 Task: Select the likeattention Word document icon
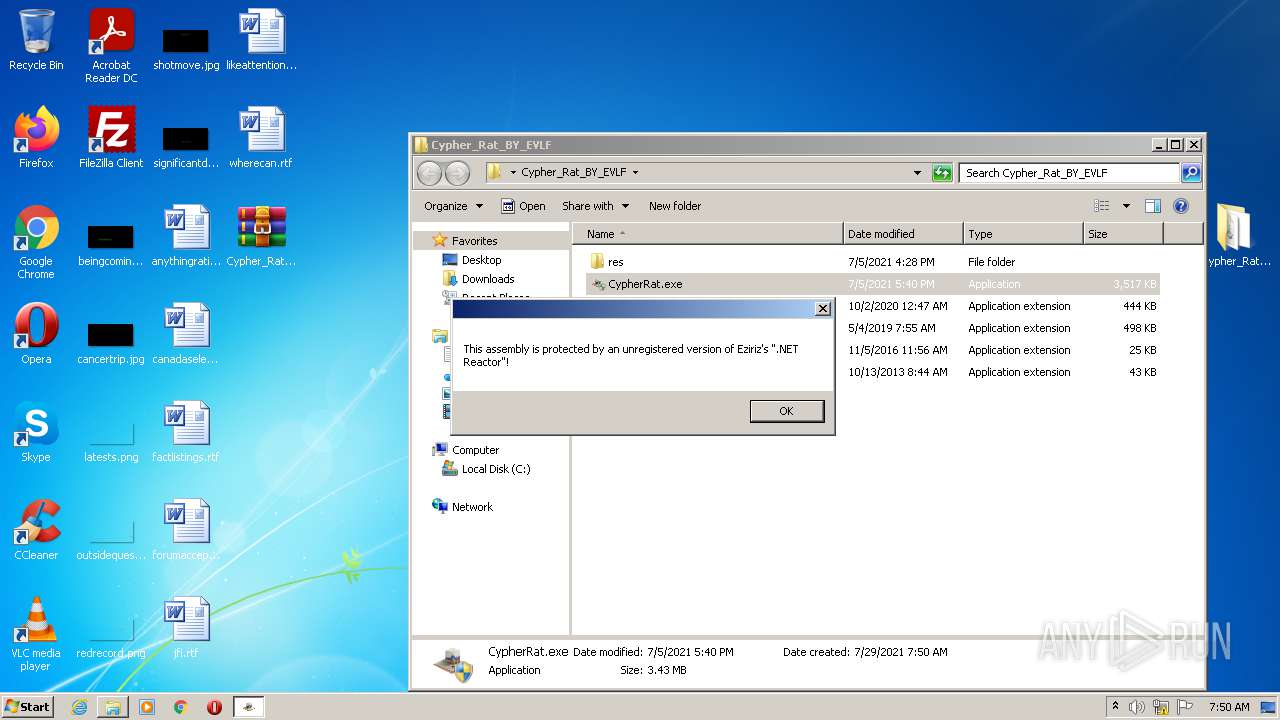[261, 40]
